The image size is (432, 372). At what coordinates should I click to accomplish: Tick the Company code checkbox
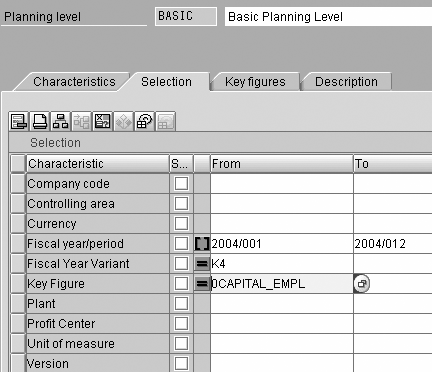(x=181, y=184)
